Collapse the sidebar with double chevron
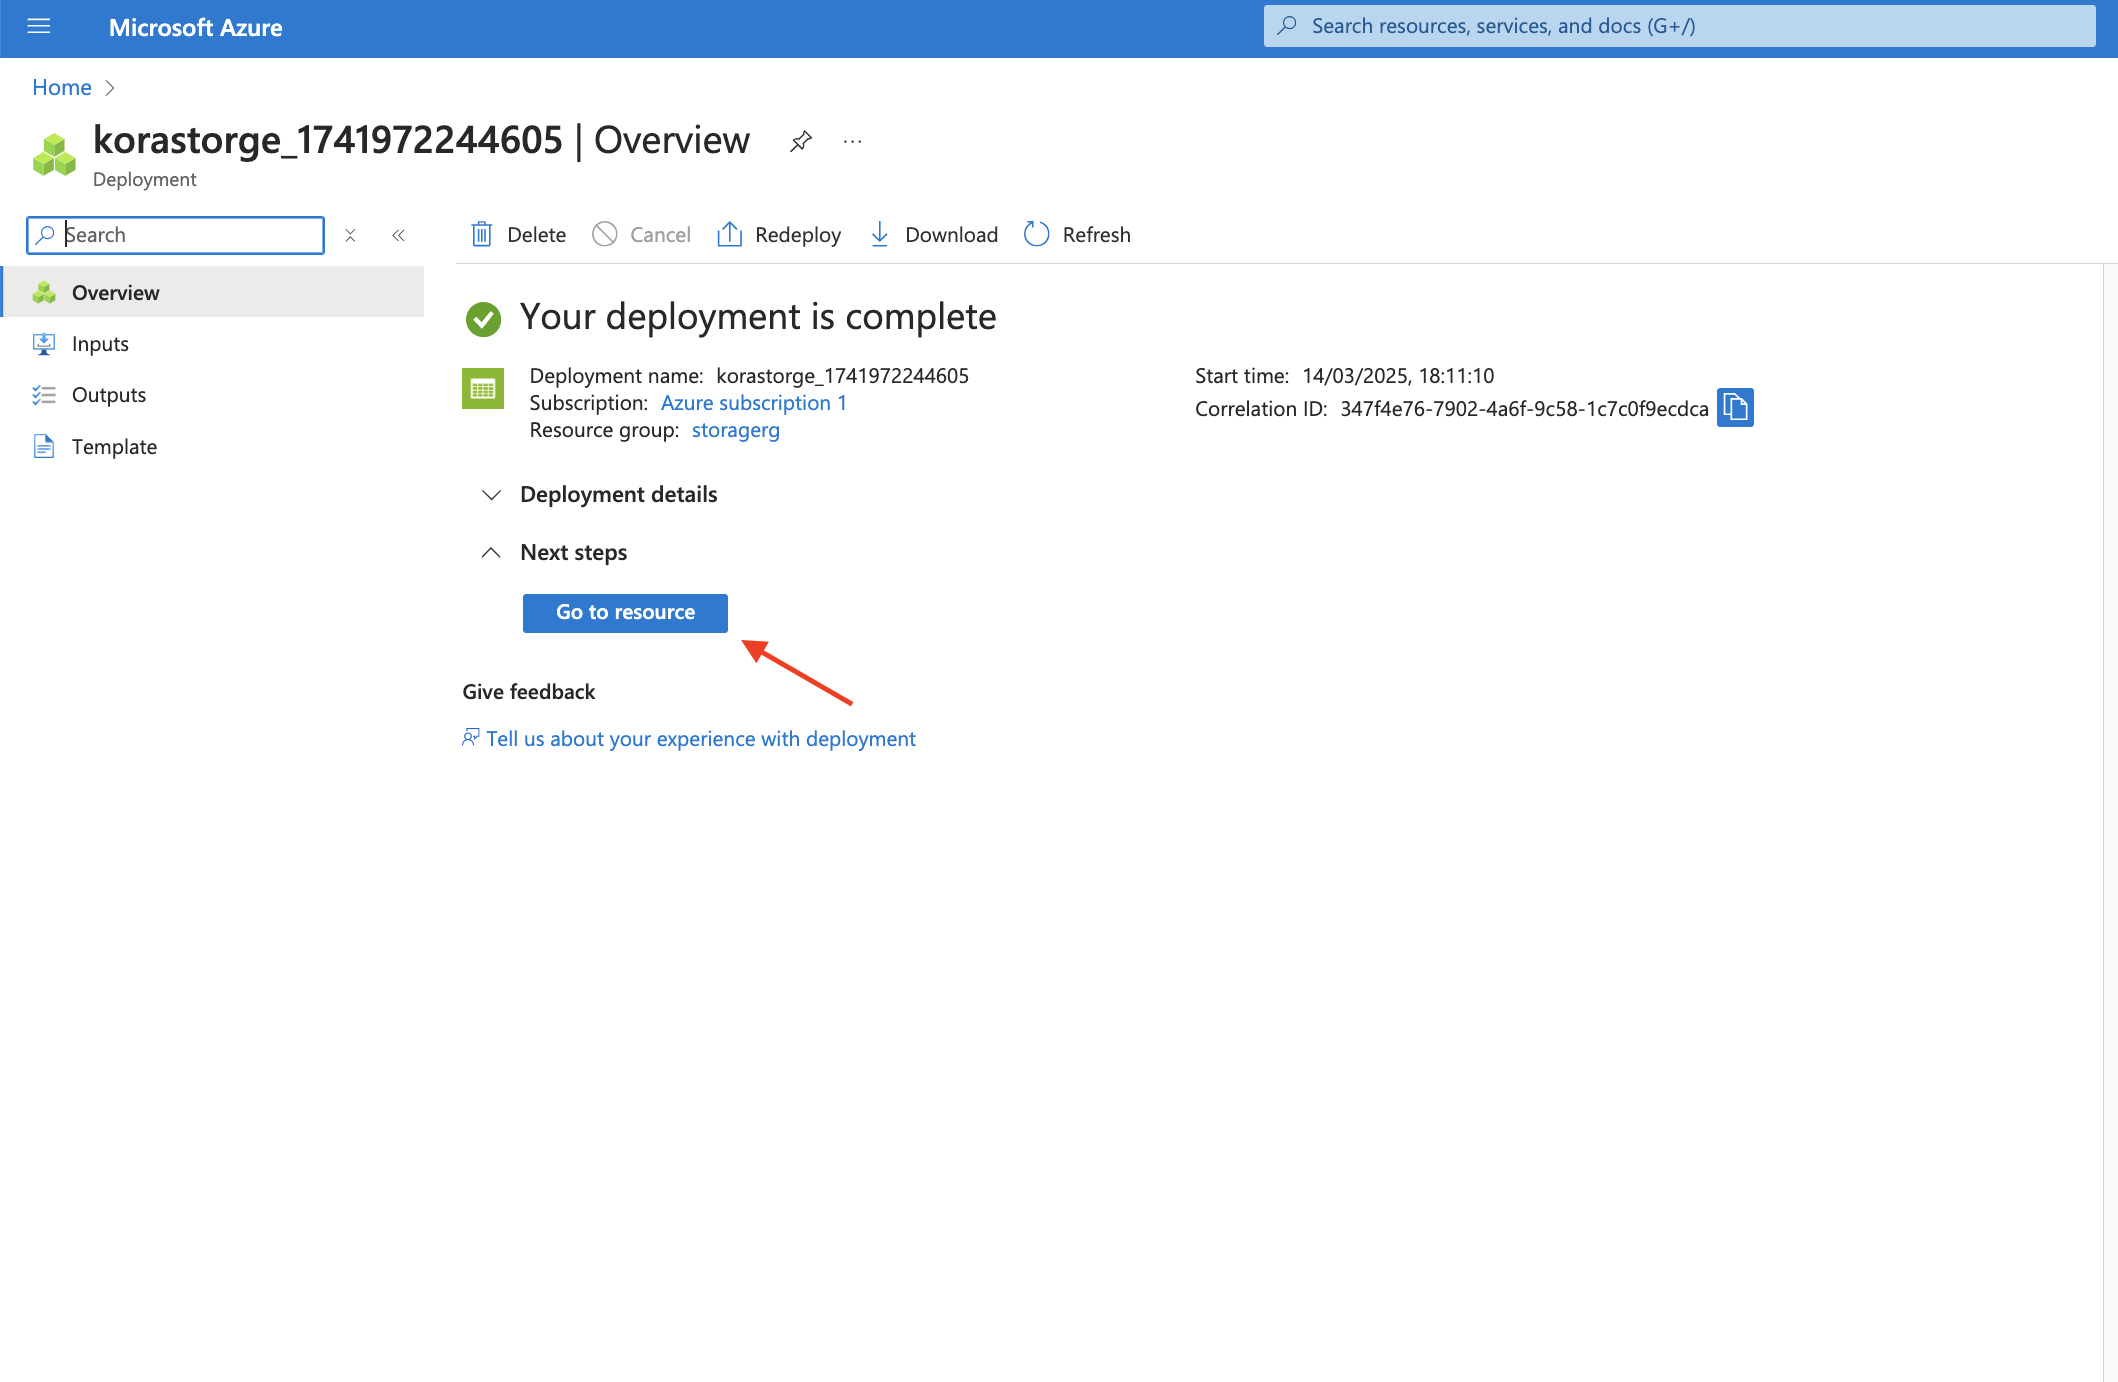Viewport: 2118px width, 1382px height. [398, 235]
